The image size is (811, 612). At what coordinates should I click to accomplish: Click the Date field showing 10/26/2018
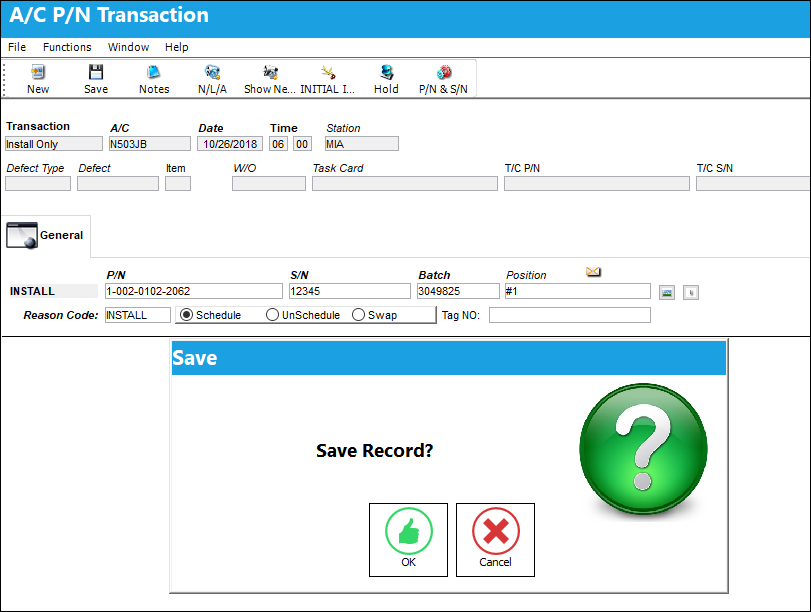coord(230,144)
